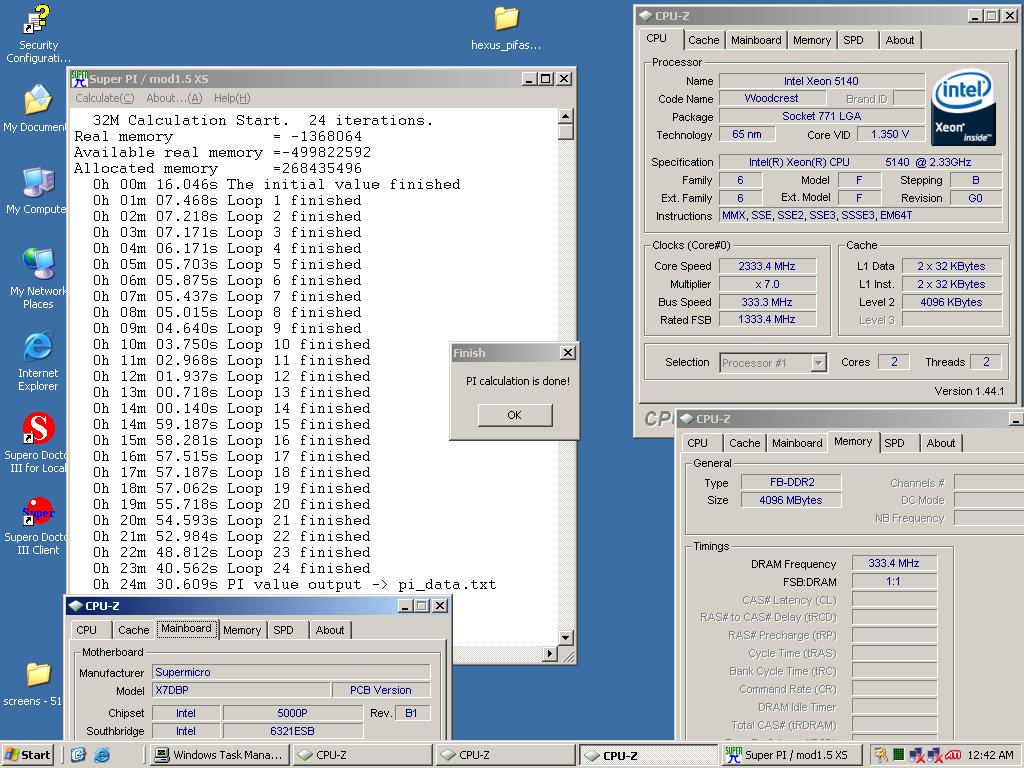Switch to Mainboard tab in top CPU-Z window
Screen dimensions: 1024x768
pos(756,40)
